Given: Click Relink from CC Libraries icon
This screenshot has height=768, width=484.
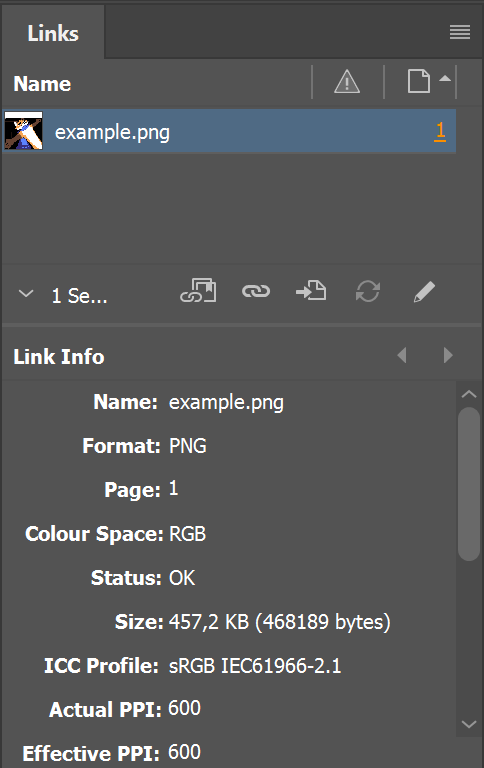Looking at the screenshot, I should (x=198, y=291).
